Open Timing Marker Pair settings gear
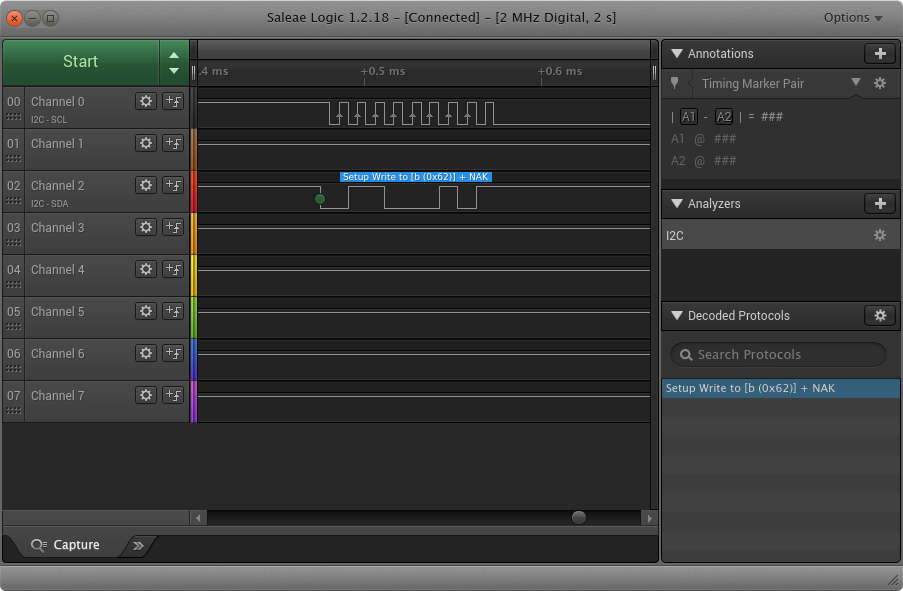Image resolution: width=903 pixels, height=591 pixels. pos(879,84)
